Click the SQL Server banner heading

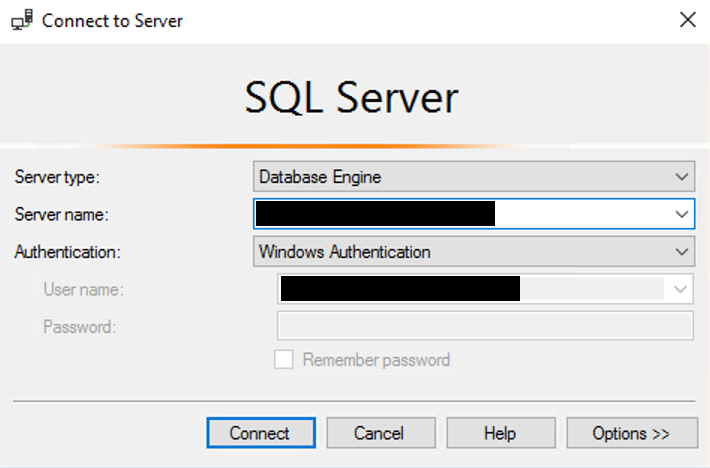[351, 98]
